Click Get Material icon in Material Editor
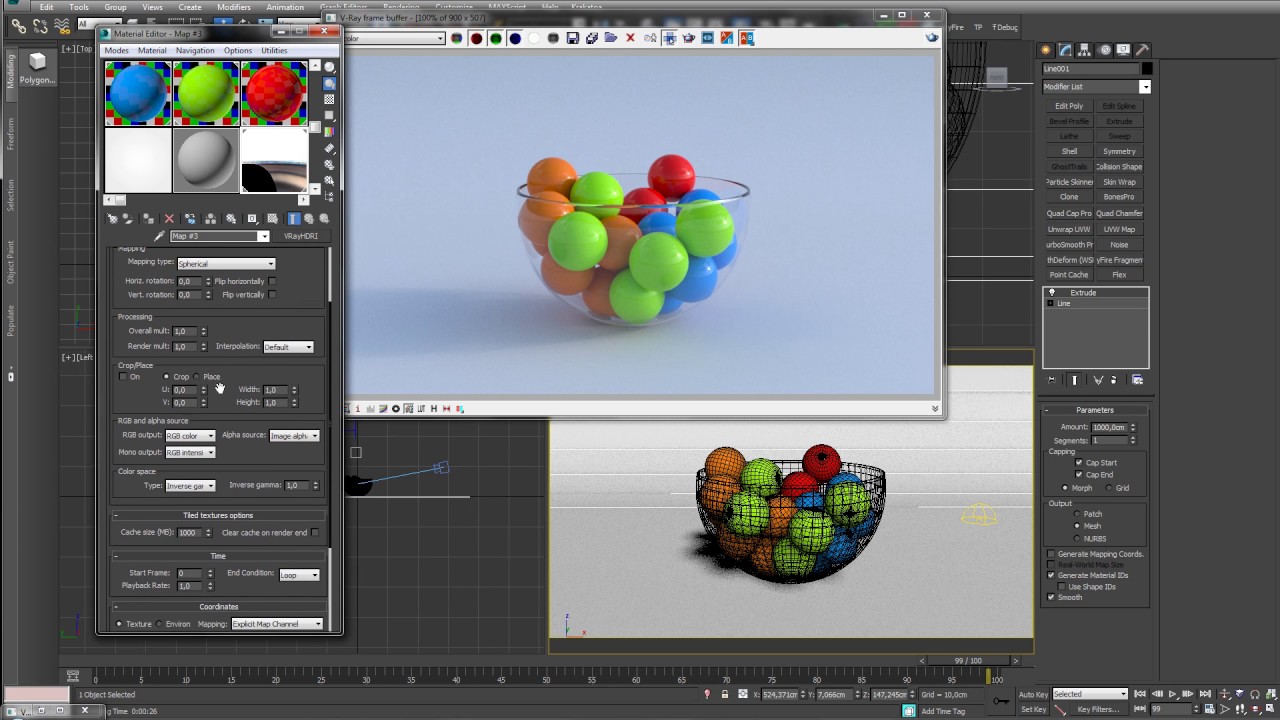This screenshot has height=720, width=1280. point(112,218)
